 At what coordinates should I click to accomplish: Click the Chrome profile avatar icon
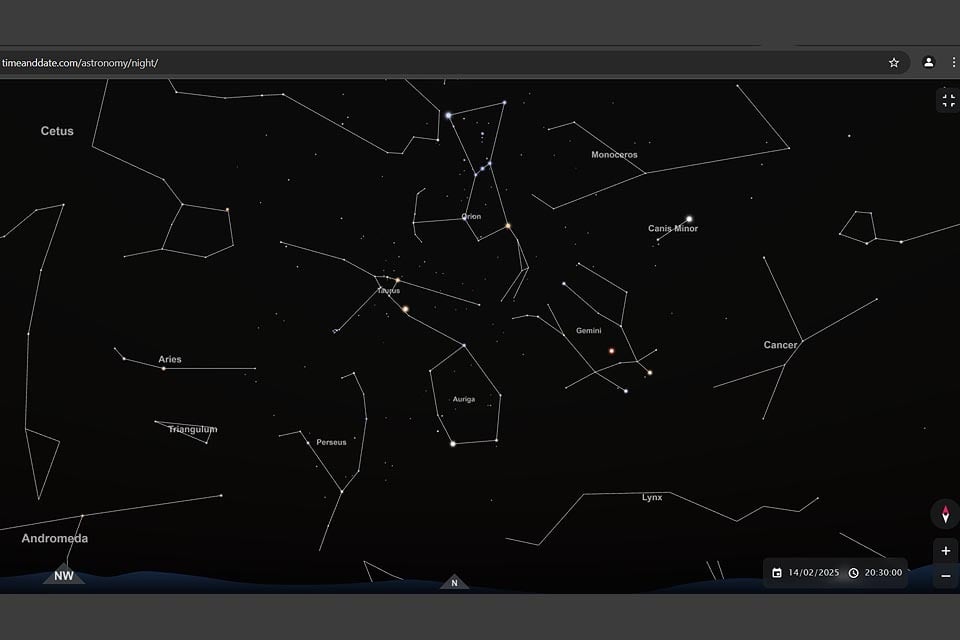[x=930, y=61]
